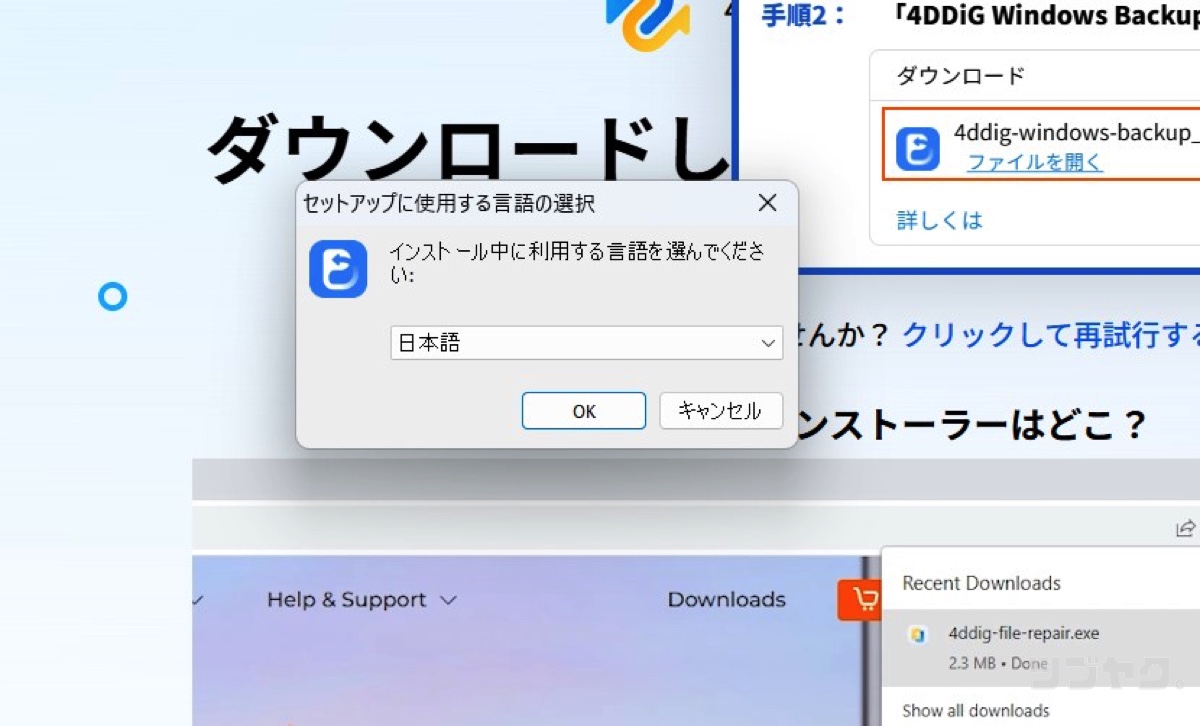
Task: Click the 詳しくは link
Action: point(938,219)
